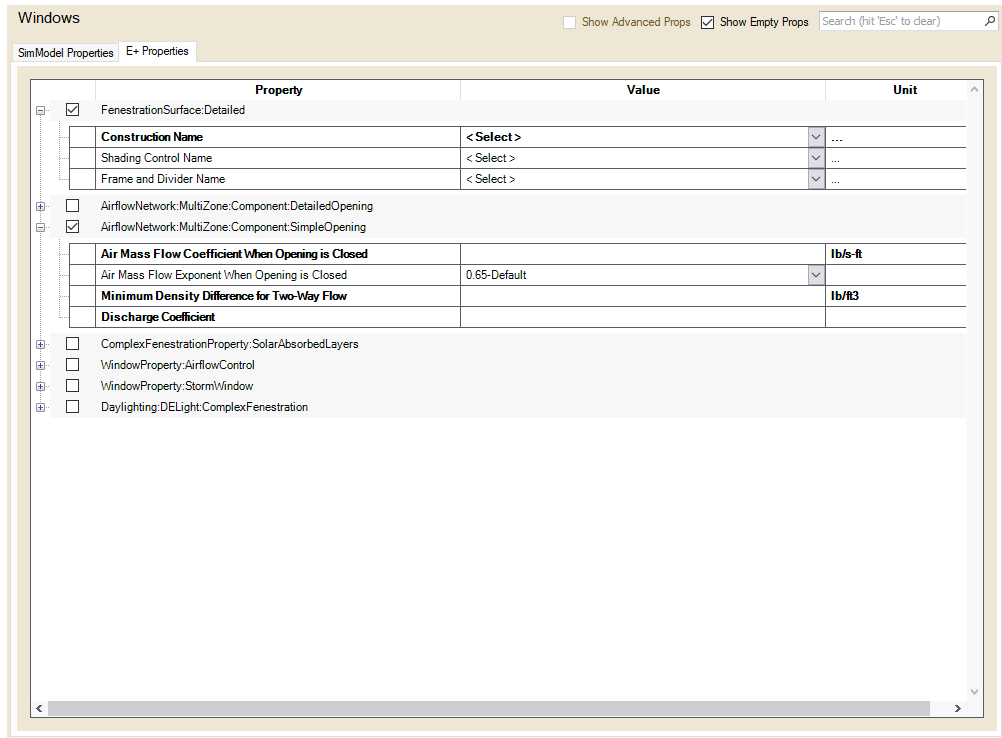Click vertical scrollbar down arrow
The width and height of the screenshot is (1002, 738).
click(x=974, y=691)
